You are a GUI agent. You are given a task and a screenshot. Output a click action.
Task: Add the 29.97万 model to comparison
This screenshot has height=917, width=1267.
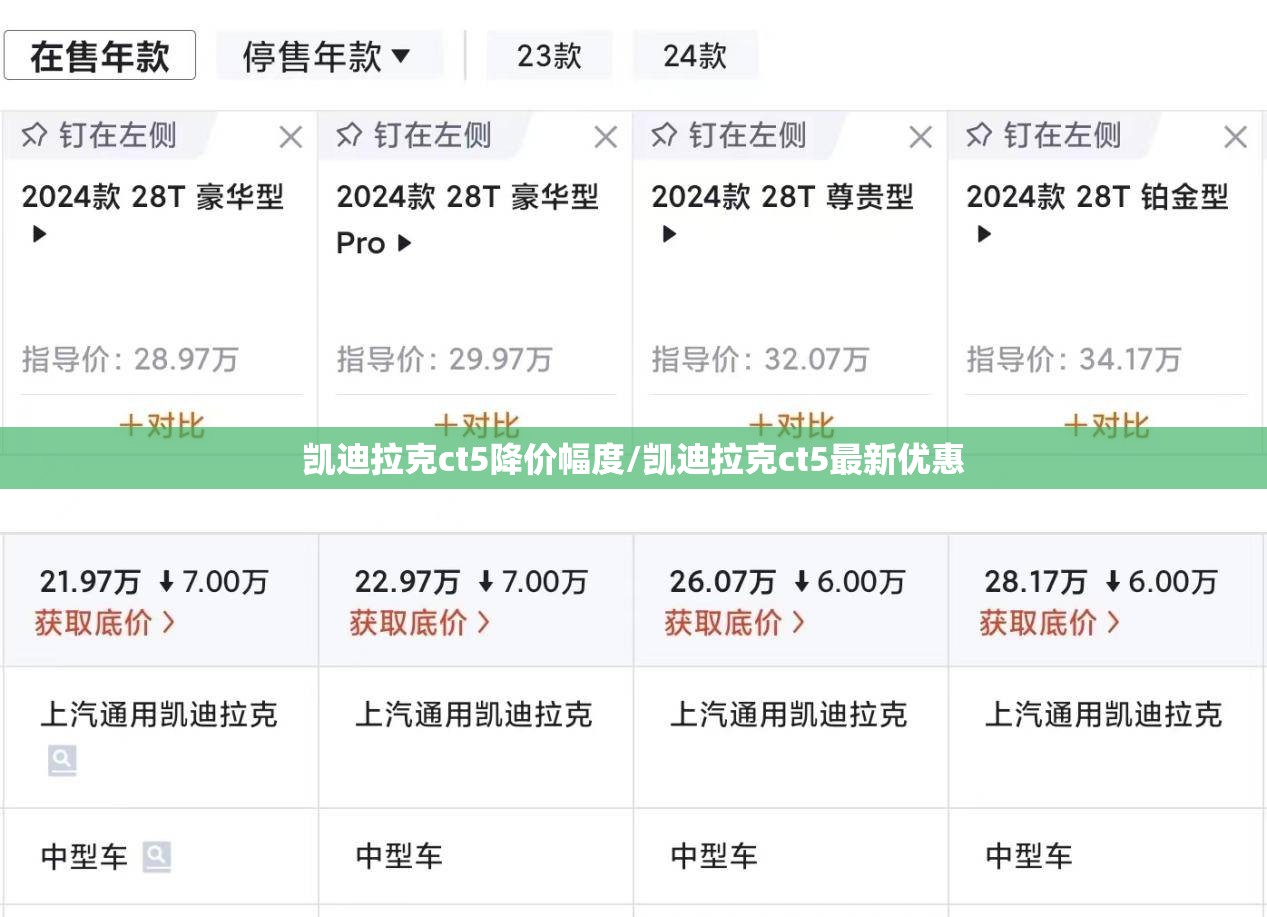tap(476, 424)
